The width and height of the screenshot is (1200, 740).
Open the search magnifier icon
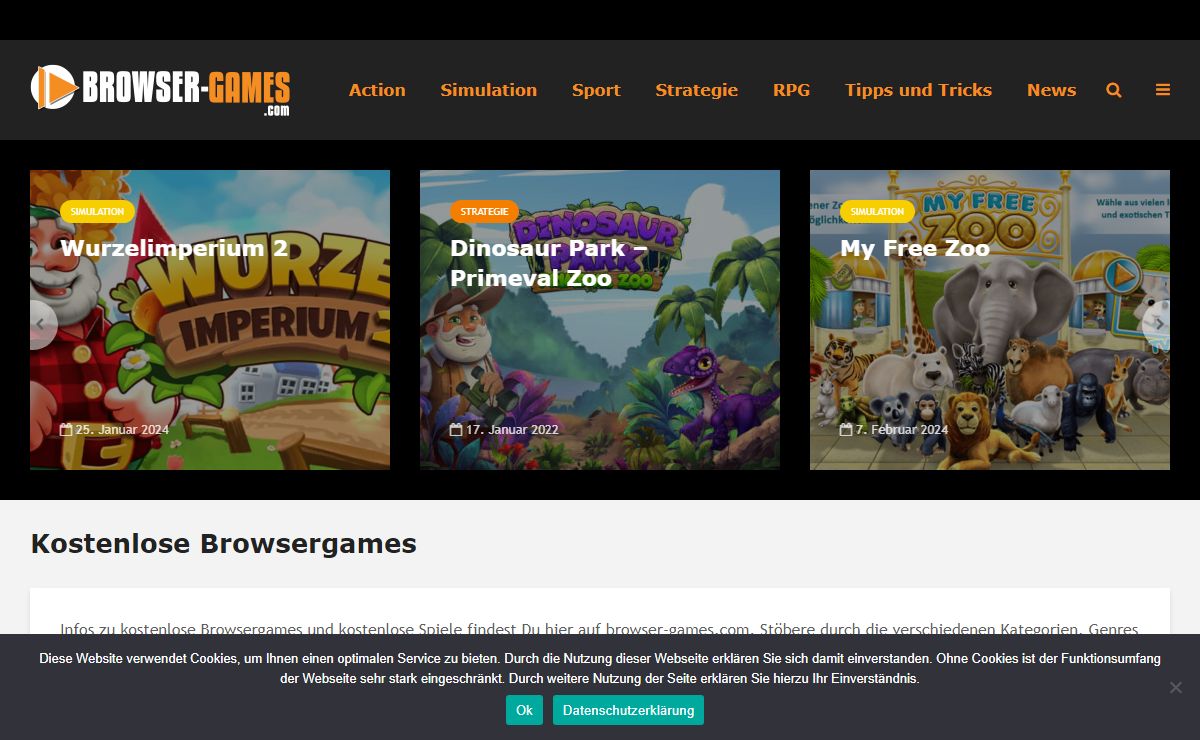click(x=1114, y=90)
